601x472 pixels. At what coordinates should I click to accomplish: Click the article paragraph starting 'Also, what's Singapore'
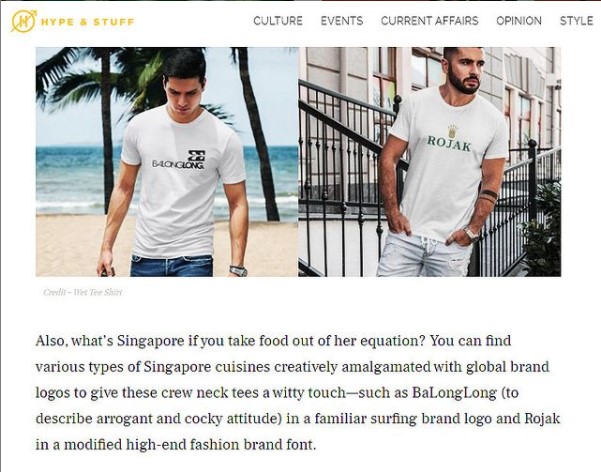pyautogui.click(x=298, y=393)
